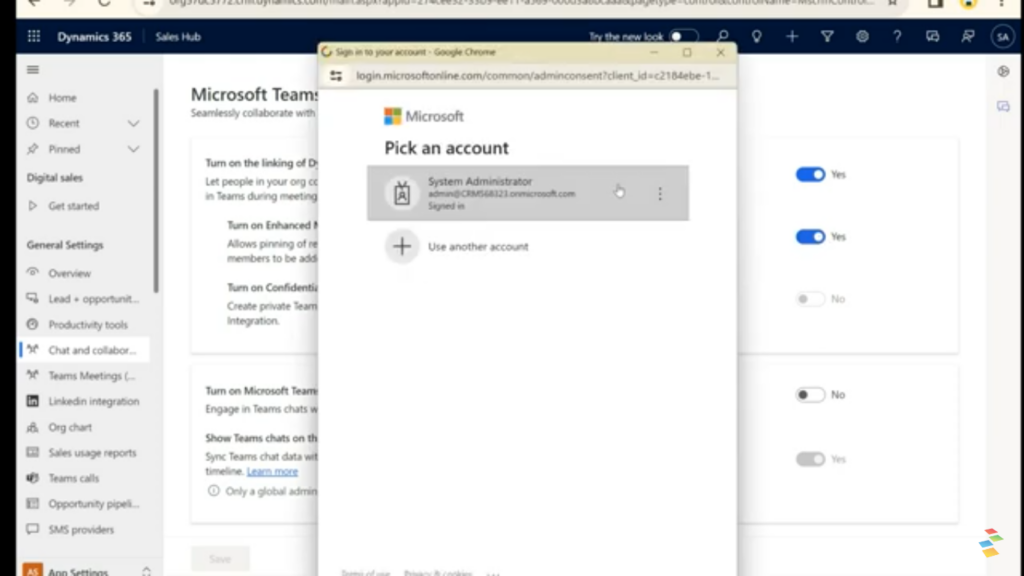Open the Dynamics 365 app launcher waffle
The height and width of the screenshot is (576, 1024).
(x=33, y=36)
